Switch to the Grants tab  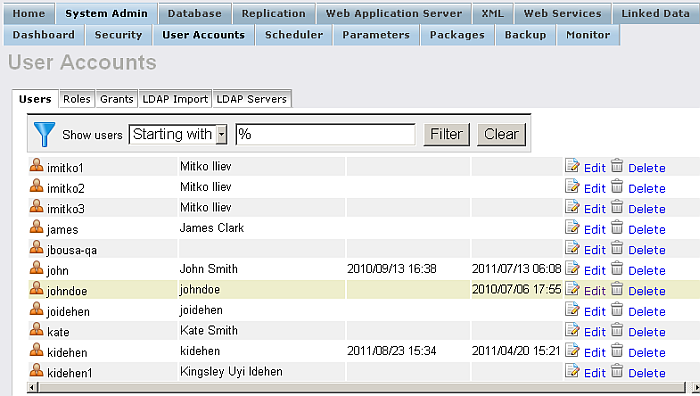pos(117,99)
